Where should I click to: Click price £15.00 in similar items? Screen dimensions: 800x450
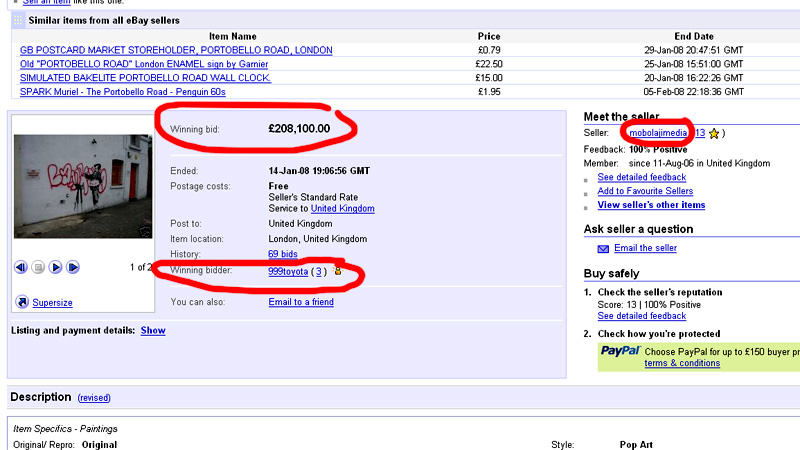click(489, 78)
